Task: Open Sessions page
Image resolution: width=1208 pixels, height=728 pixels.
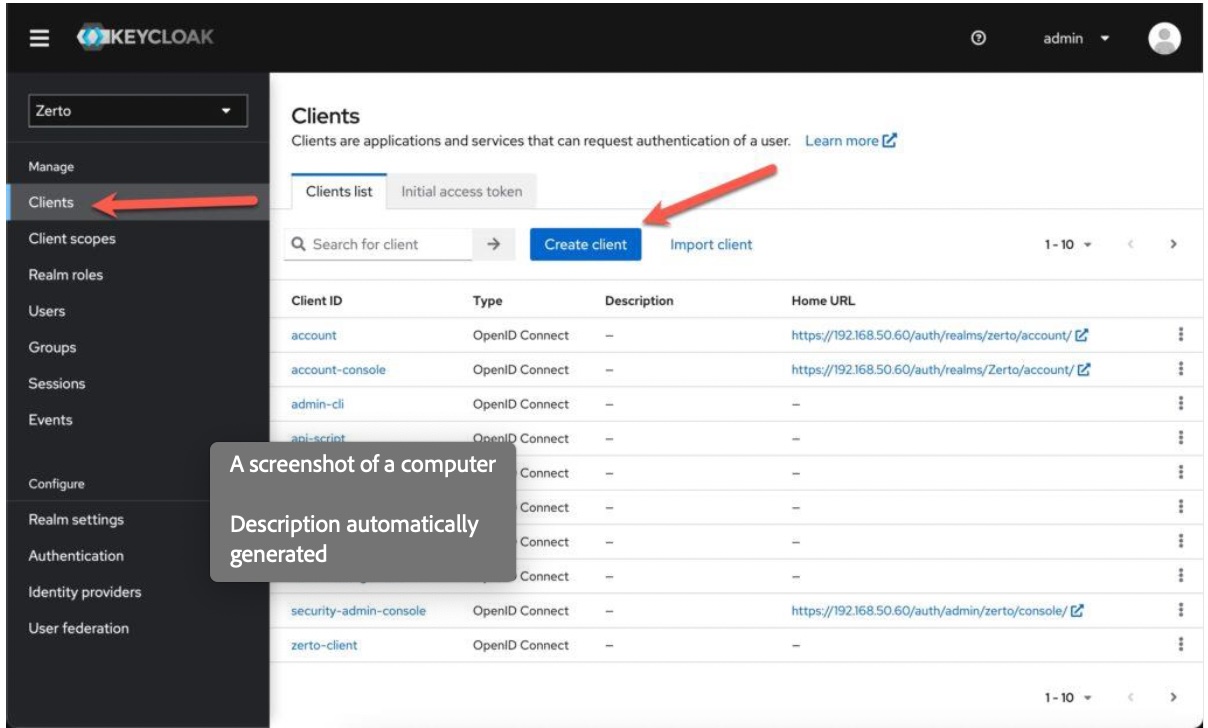Action: point(57,383)
